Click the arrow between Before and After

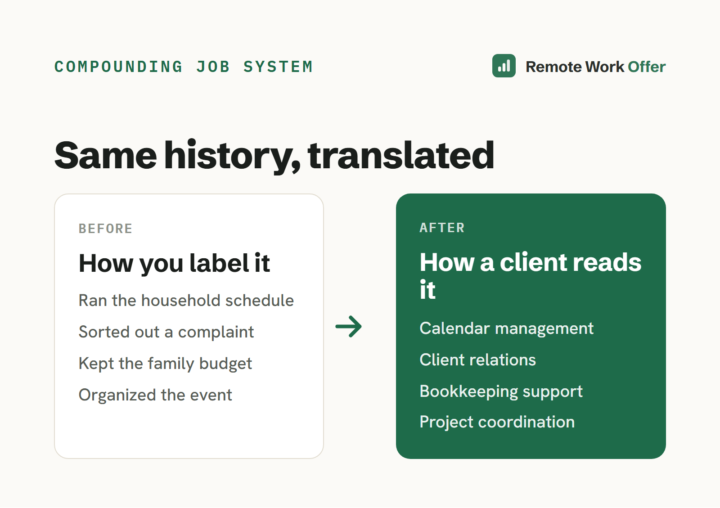[349, 327]
